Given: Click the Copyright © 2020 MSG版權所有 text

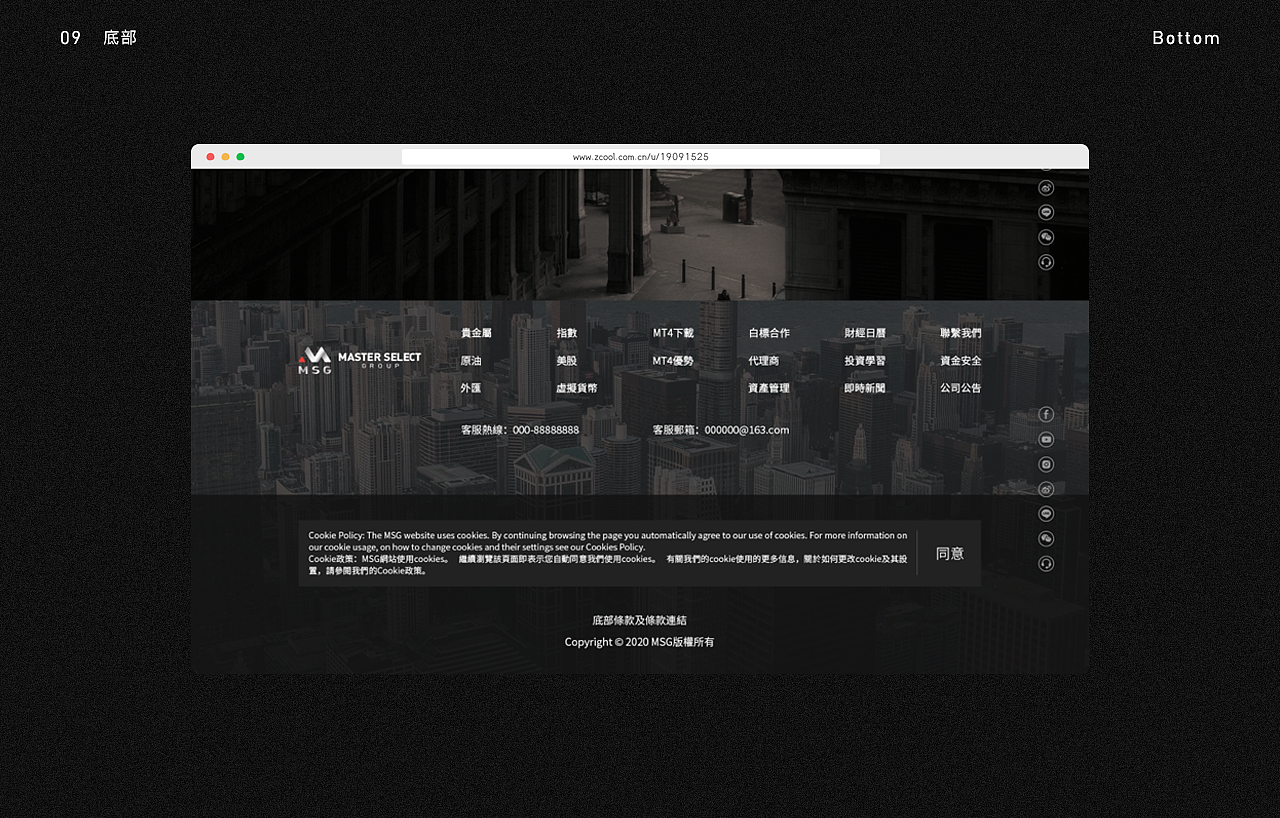Looking at the screenshot, I should click(x=640, y=642).
